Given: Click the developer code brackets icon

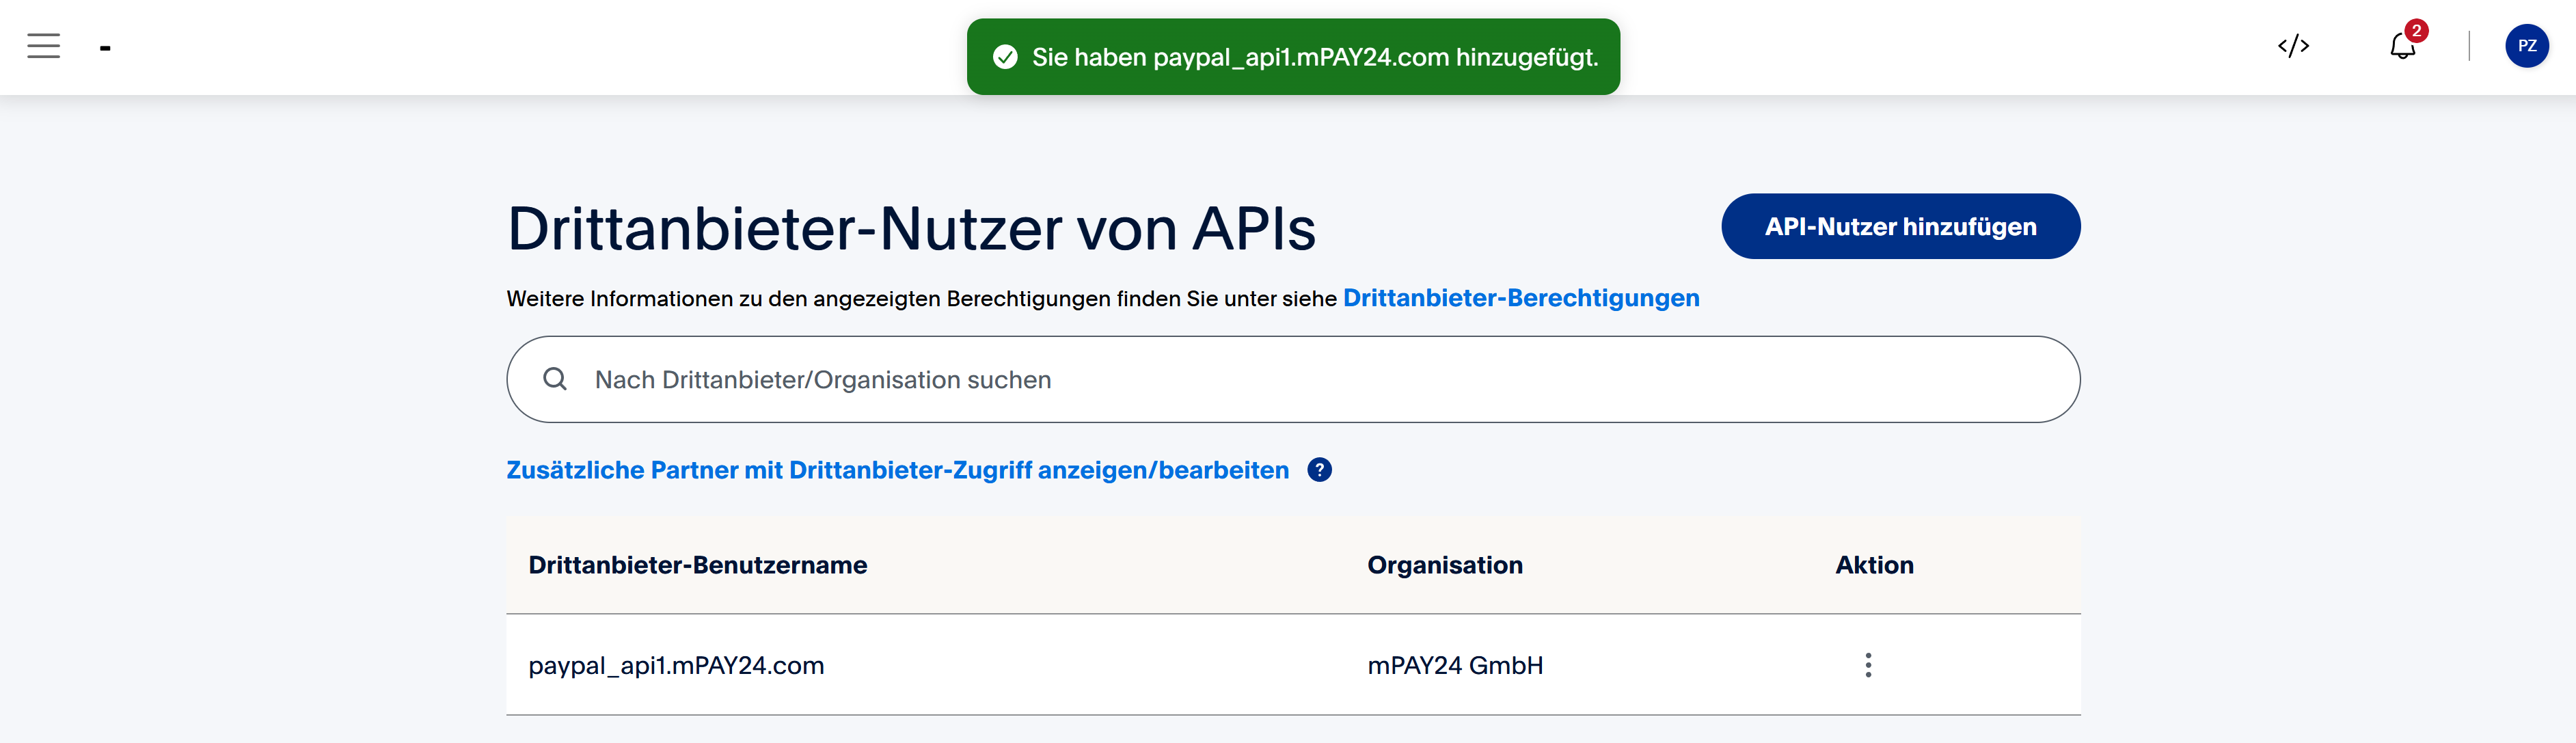Looking at the screenshot, I should pos(2293,46).
